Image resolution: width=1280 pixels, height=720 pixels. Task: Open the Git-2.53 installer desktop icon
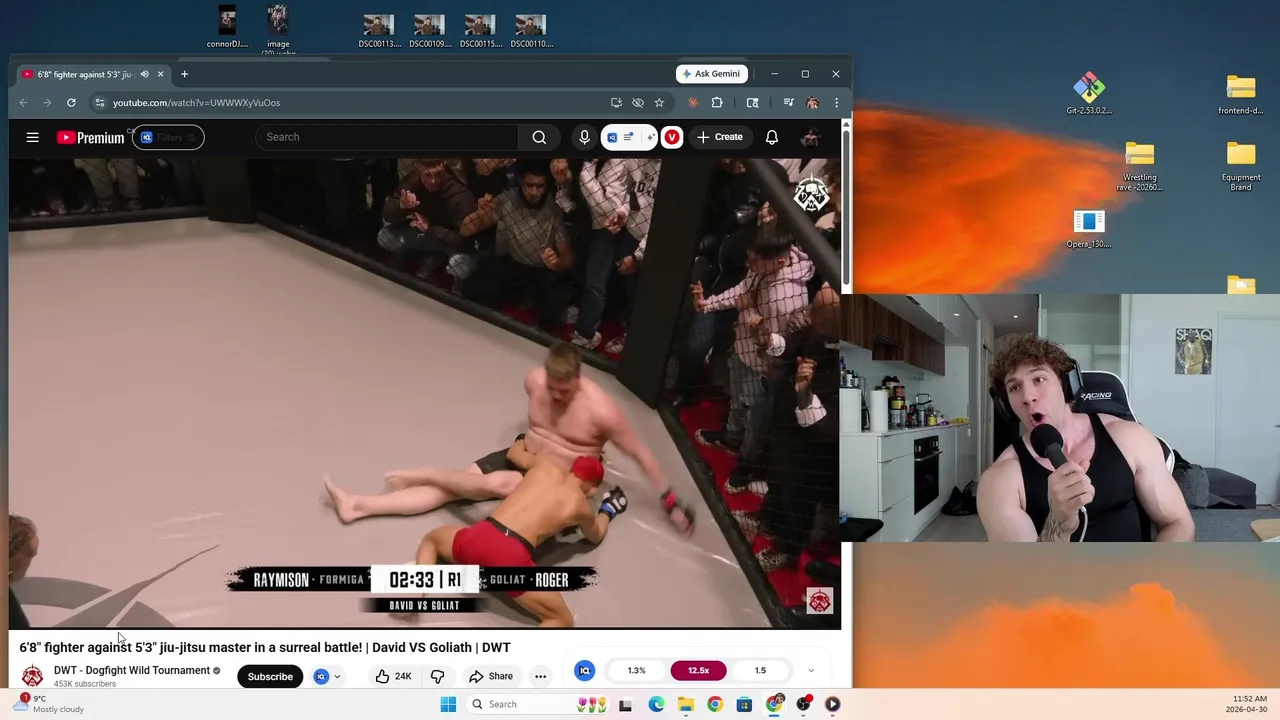point(1089,94)
